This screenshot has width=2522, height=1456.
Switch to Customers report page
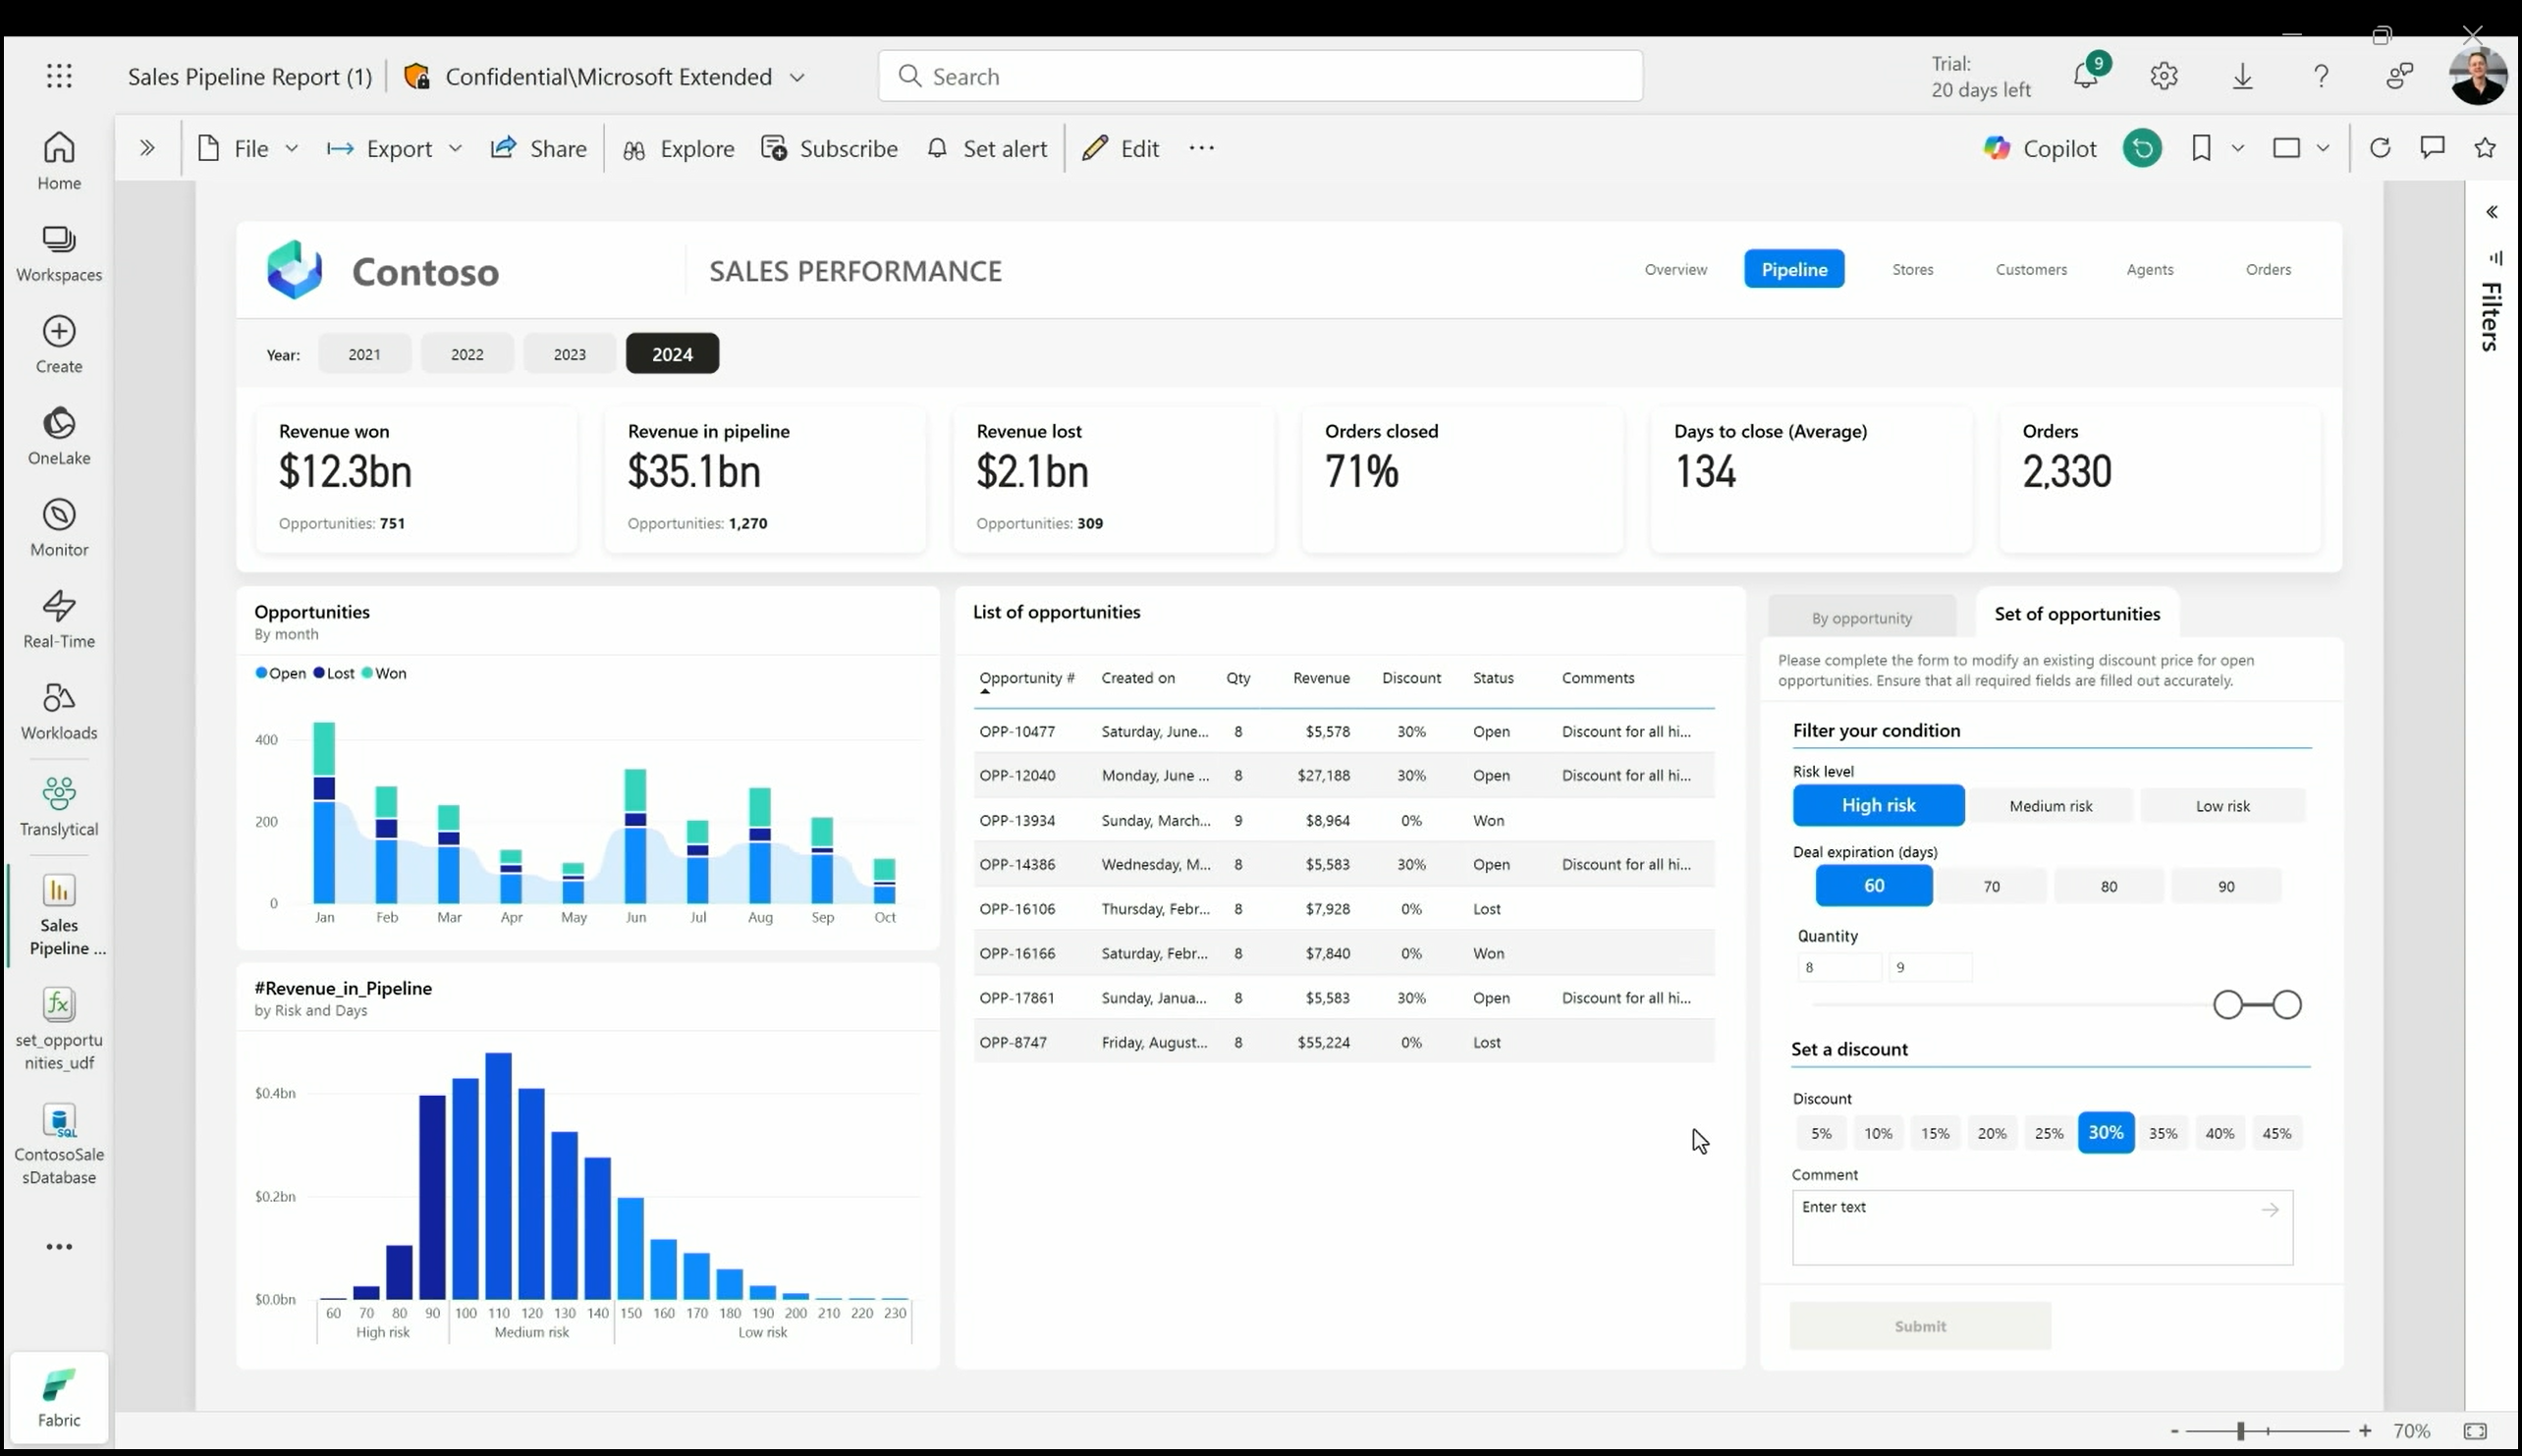(2031, 269)
